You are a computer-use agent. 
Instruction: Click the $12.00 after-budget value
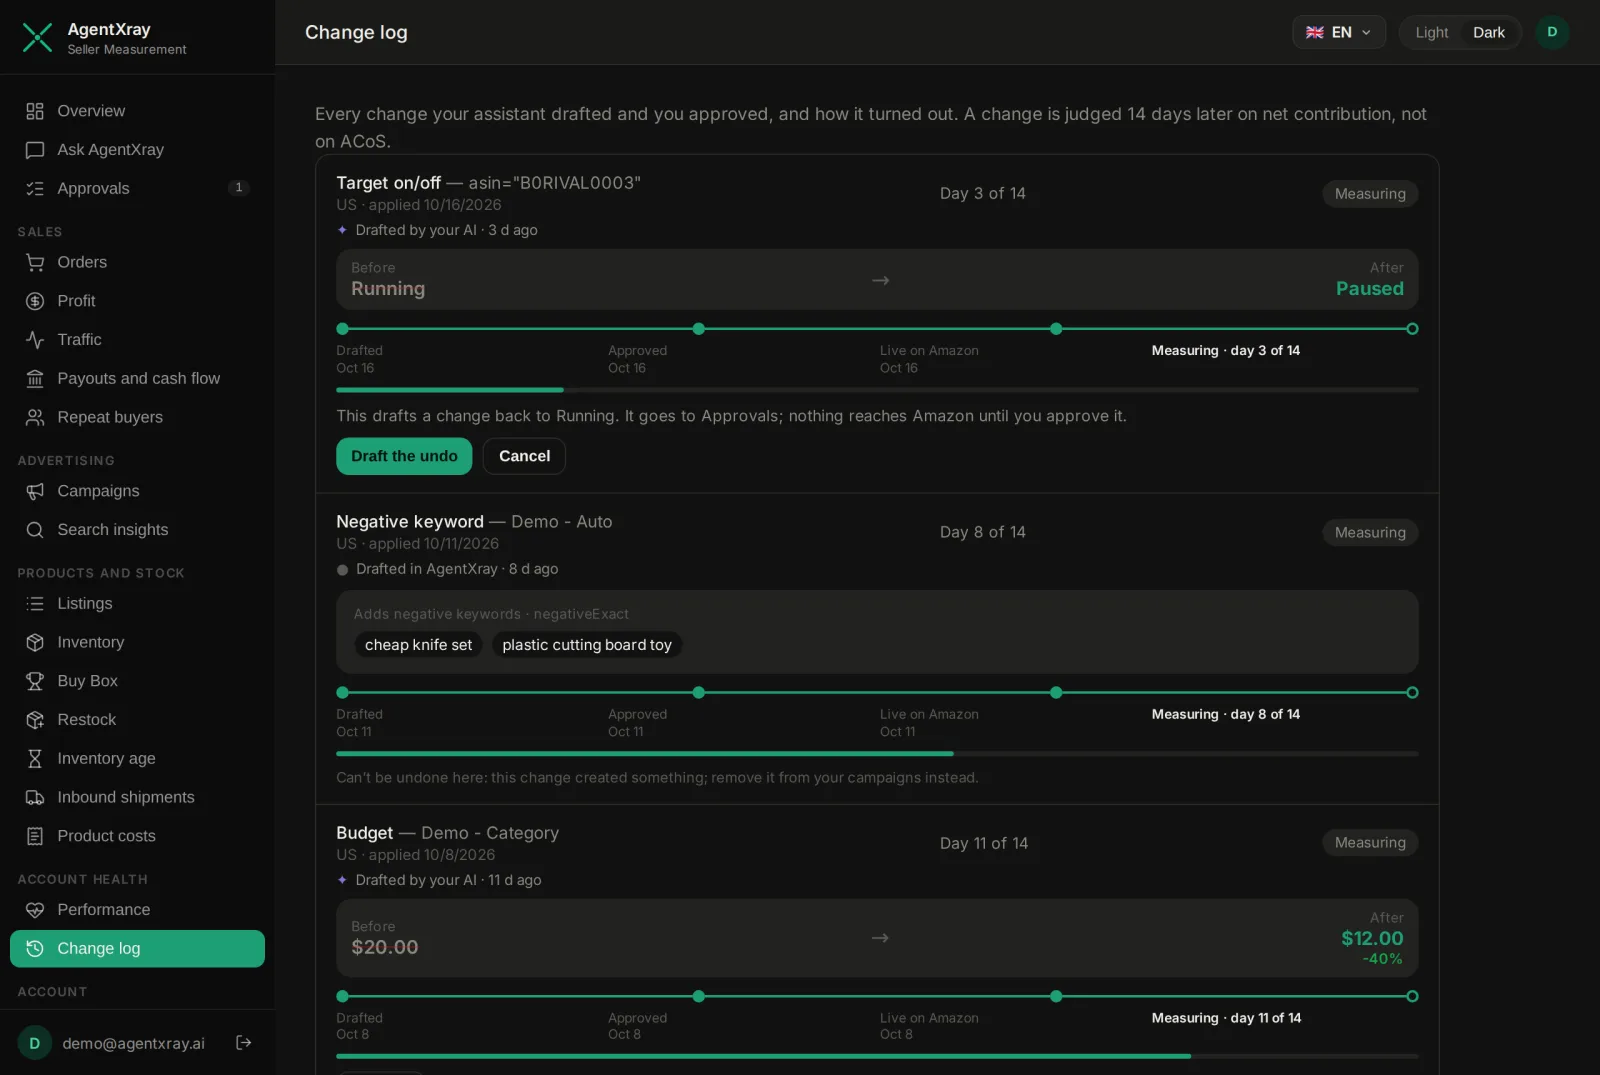click(x=1372, y=939)
